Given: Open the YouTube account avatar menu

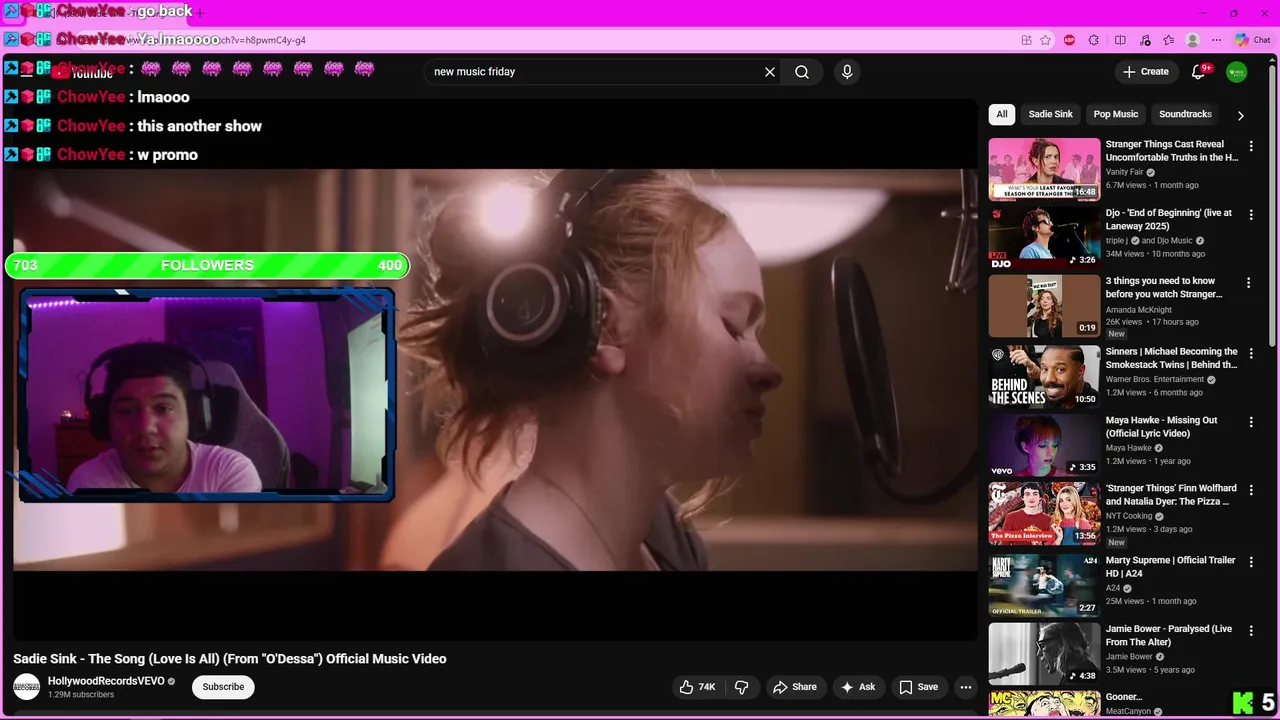Looking at the screenshot, I should [x=1237, y=72].
